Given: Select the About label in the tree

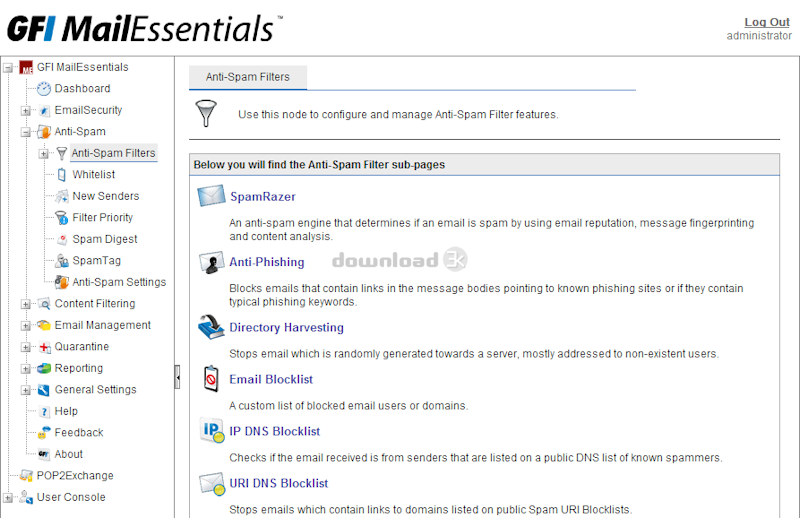Looking at the screenshot, I should click(x=68, y=454).
